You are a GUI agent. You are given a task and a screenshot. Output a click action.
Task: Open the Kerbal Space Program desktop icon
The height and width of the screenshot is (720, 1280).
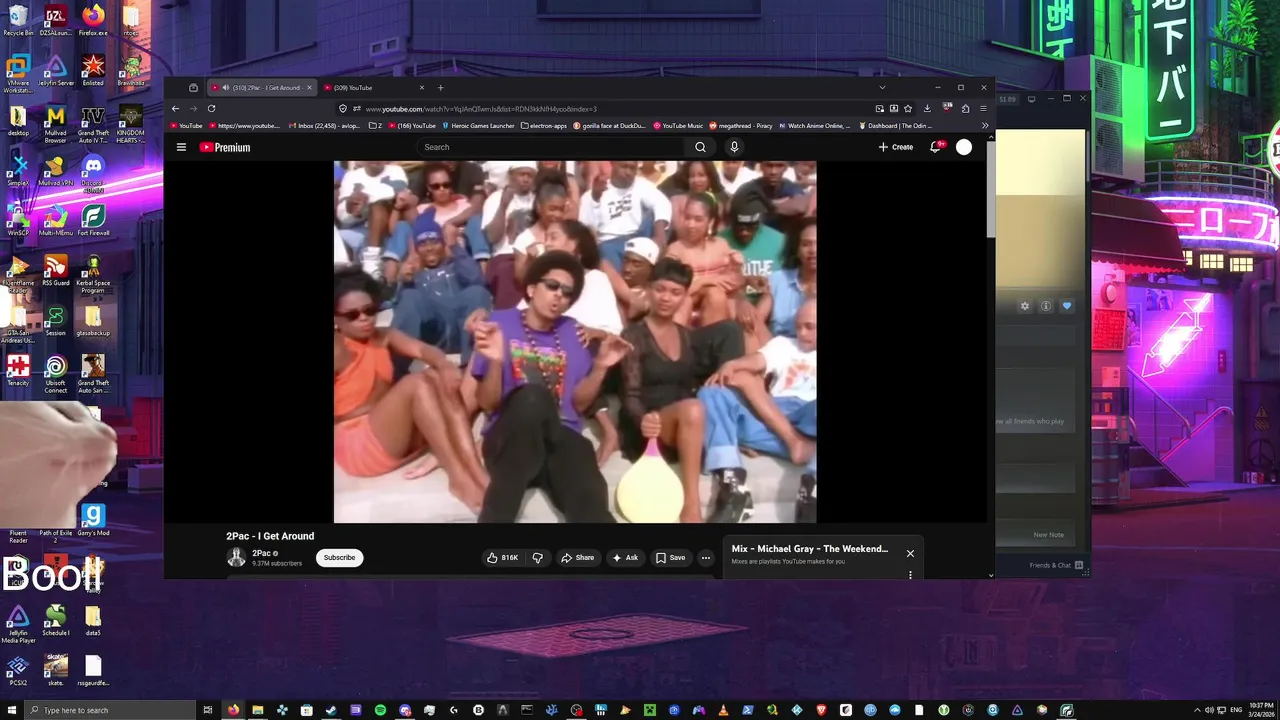93,273
